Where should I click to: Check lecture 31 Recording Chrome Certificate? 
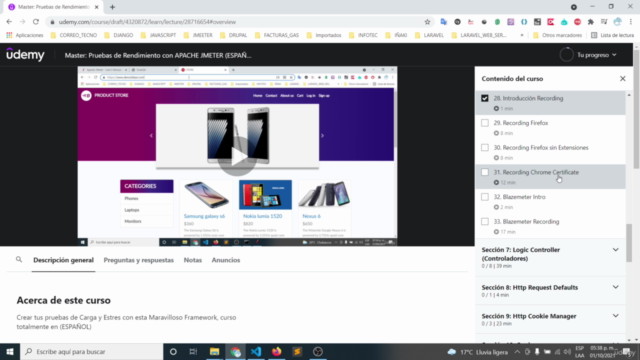pyautogui.click(x=484, y=172)
